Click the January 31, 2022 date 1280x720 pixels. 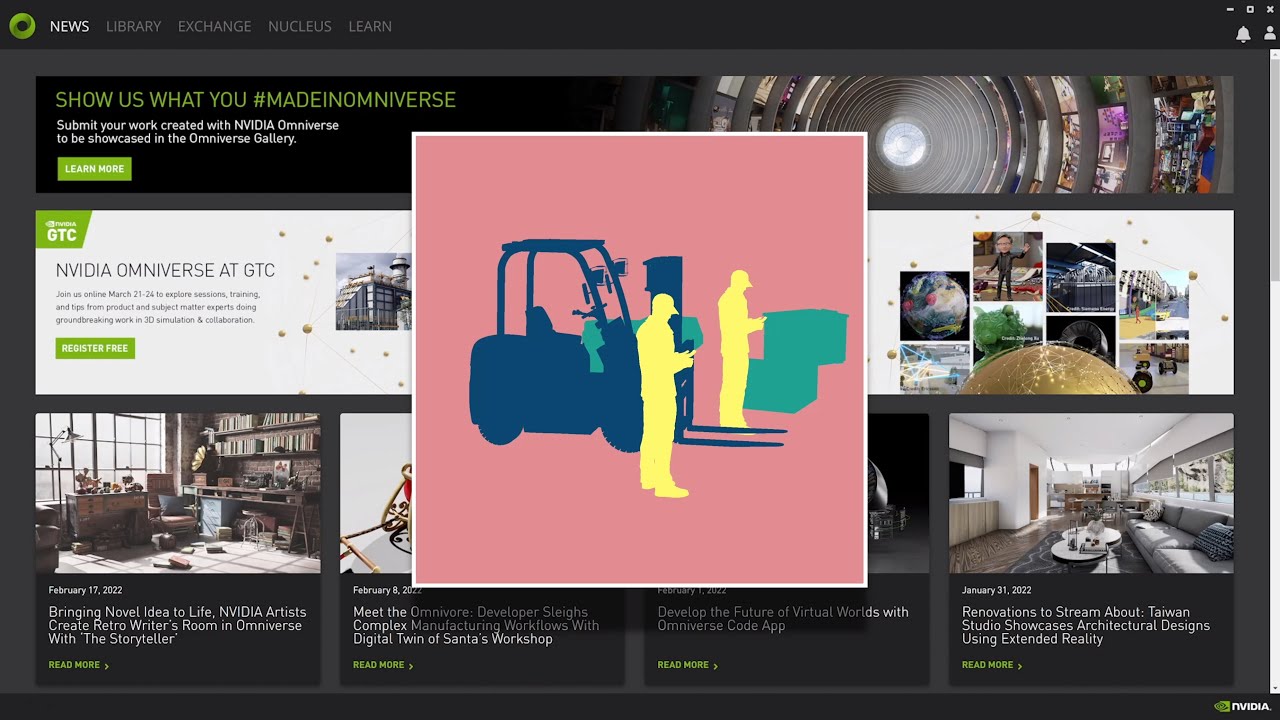point(996,590)
